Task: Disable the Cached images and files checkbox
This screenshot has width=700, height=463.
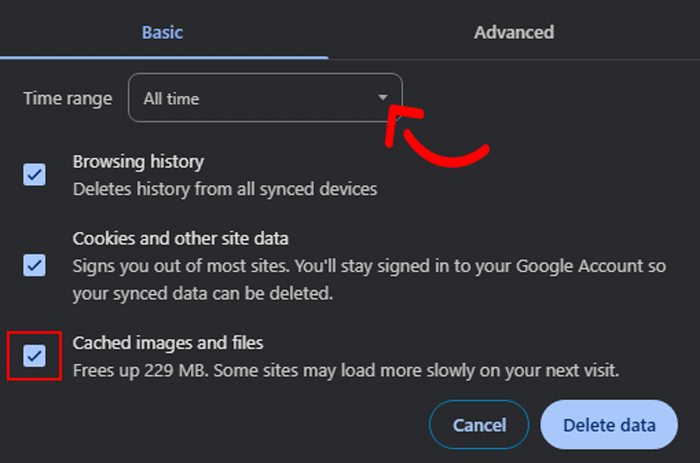Action: [34, 356]
